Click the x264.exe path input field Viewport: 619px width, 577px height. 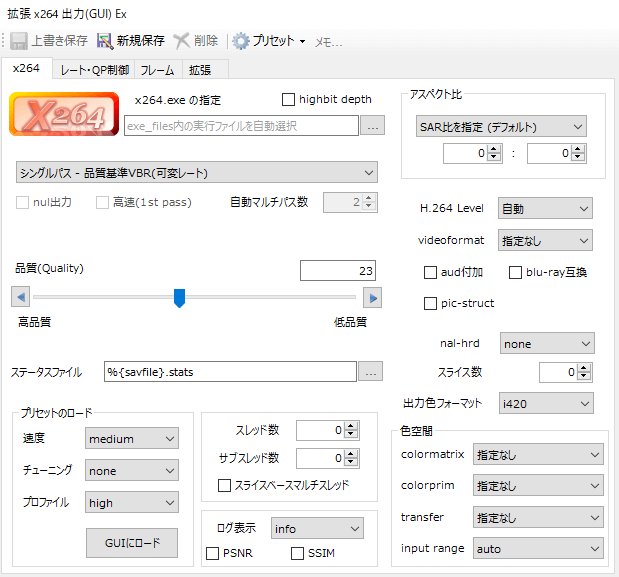click(x=241, y=126)
